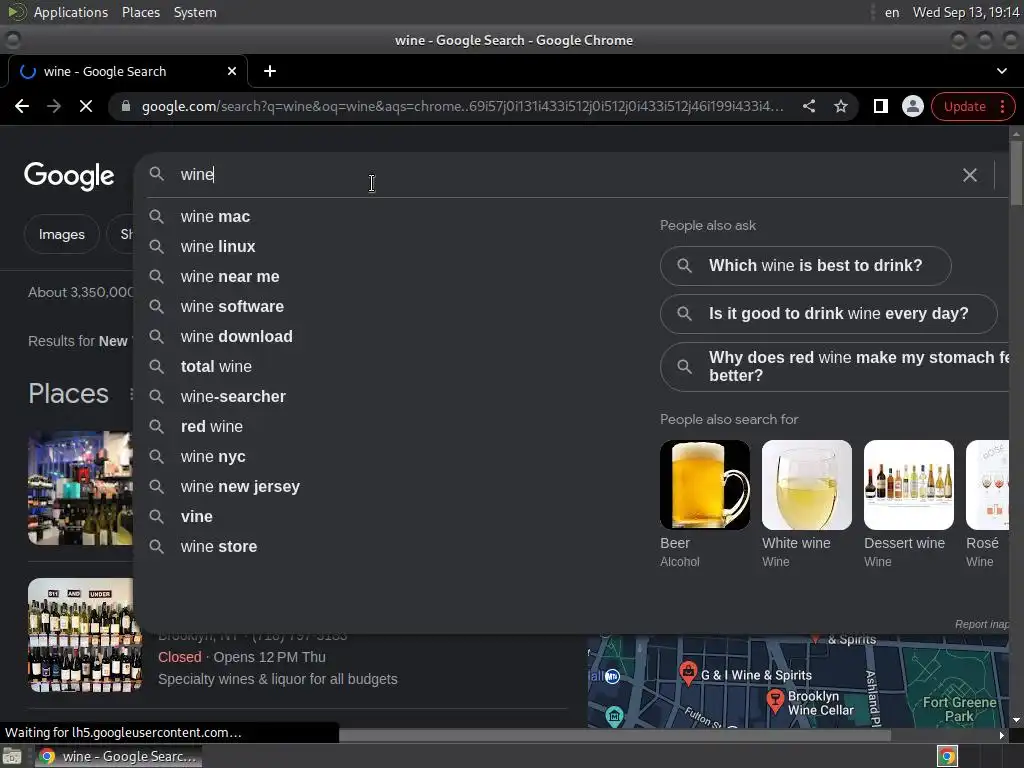Screen dimensions: 1024x768
Task: Click the Report inappropriate predictions link
Action: coord(982,624)
